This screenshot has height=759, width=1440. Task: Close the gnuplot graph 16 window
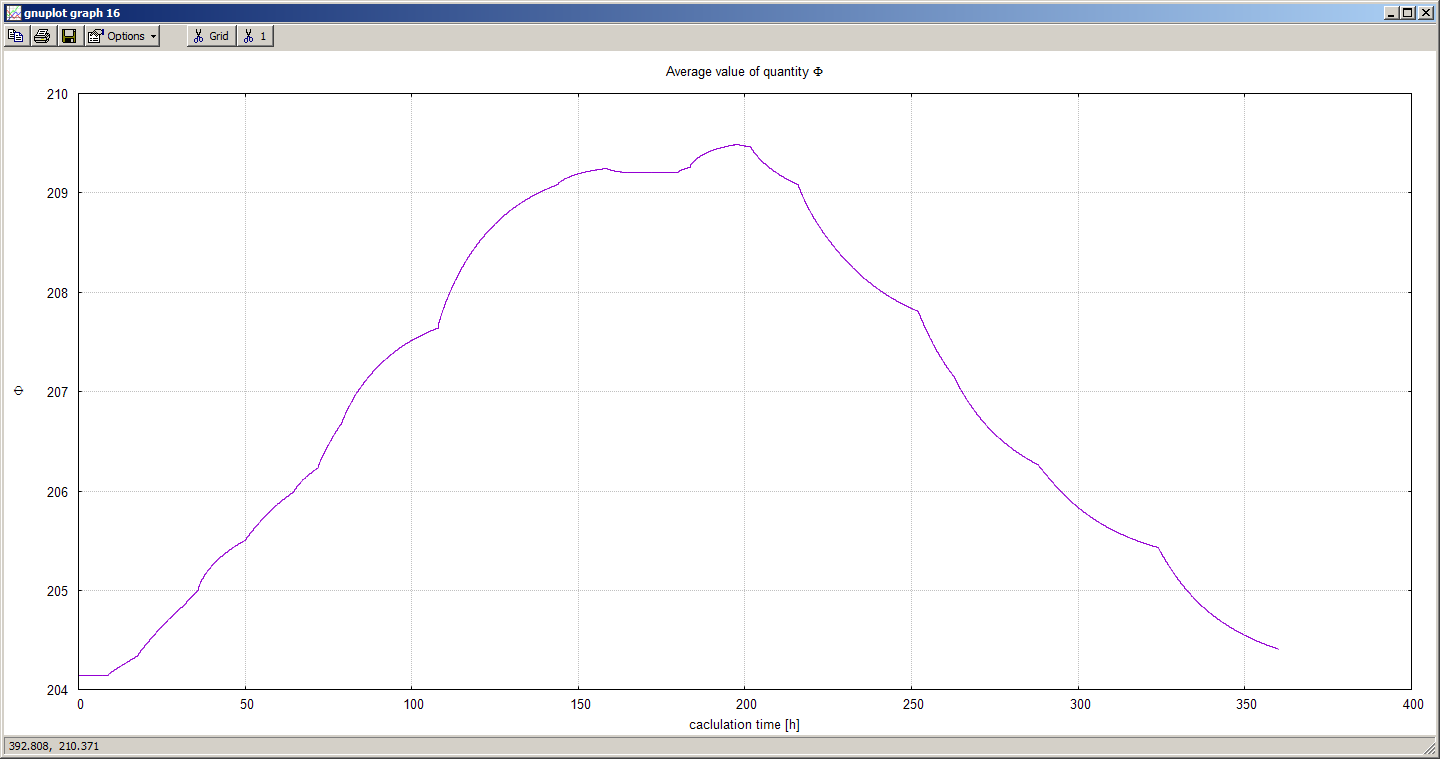[1425, 12]
